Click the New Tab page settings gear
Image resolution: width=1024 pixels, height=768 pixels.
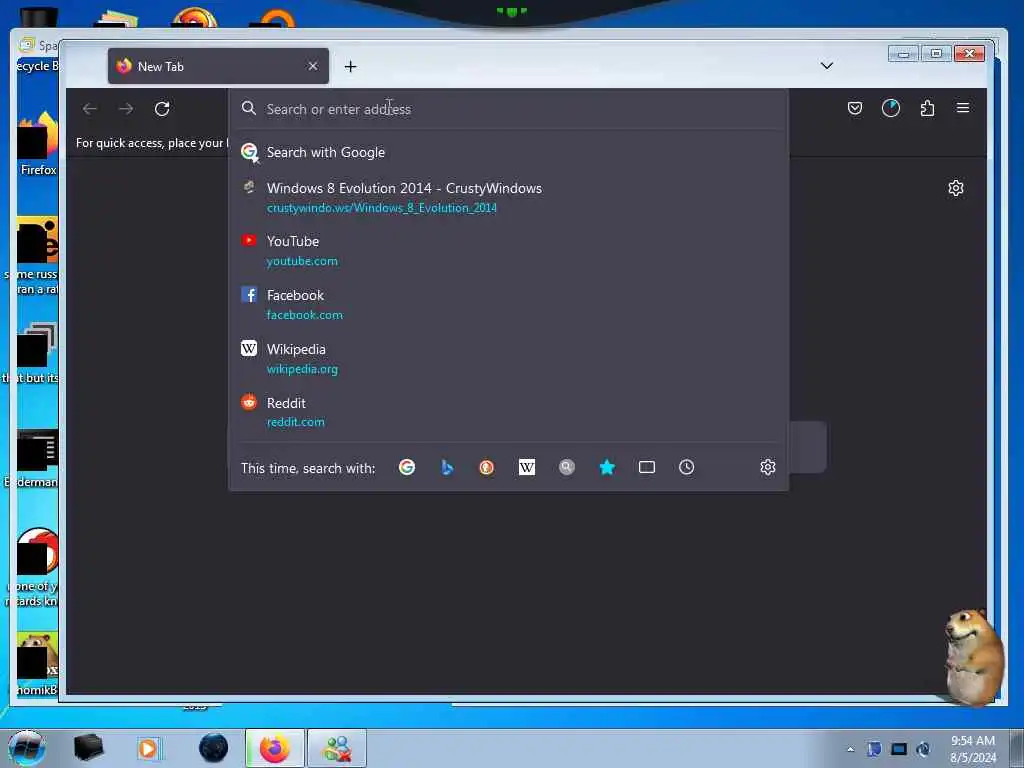tap(955, 188)
